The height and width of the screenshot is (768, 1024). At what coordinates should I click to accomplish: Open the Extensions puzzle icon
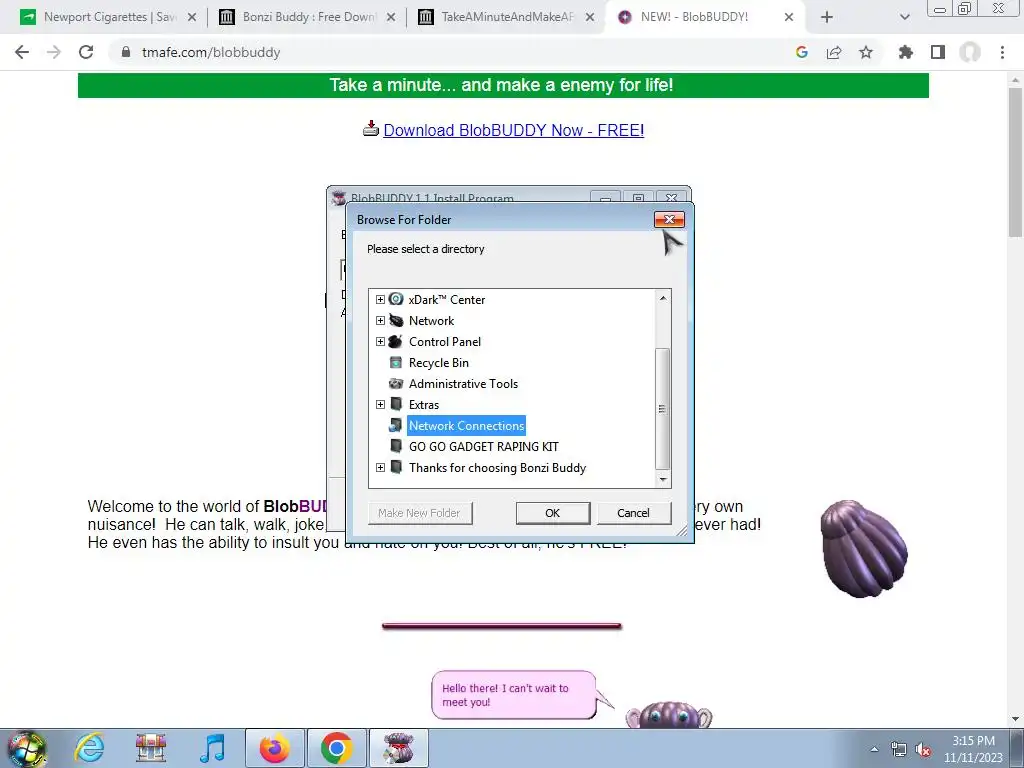pos(906,52)
